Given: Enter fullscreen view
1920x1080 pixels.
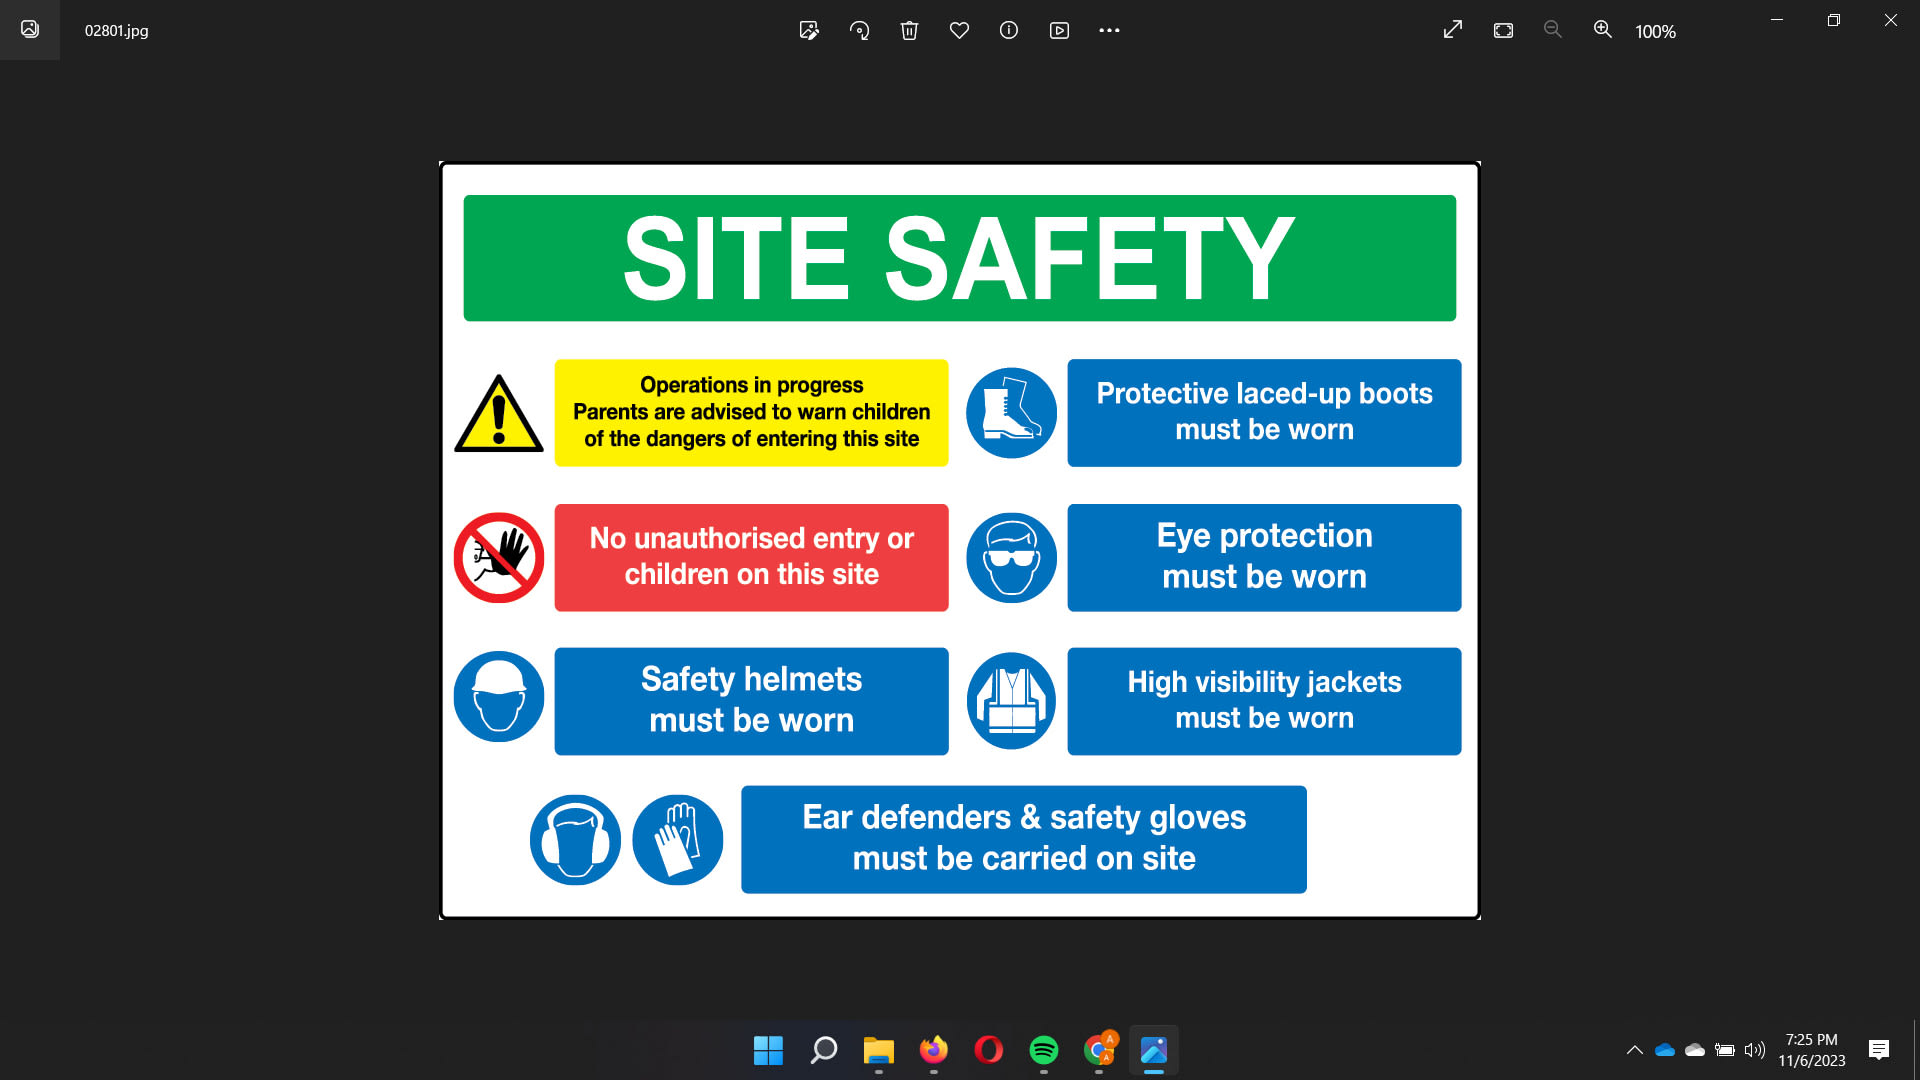Looking at the screenshot, I should pos(1452,30).
